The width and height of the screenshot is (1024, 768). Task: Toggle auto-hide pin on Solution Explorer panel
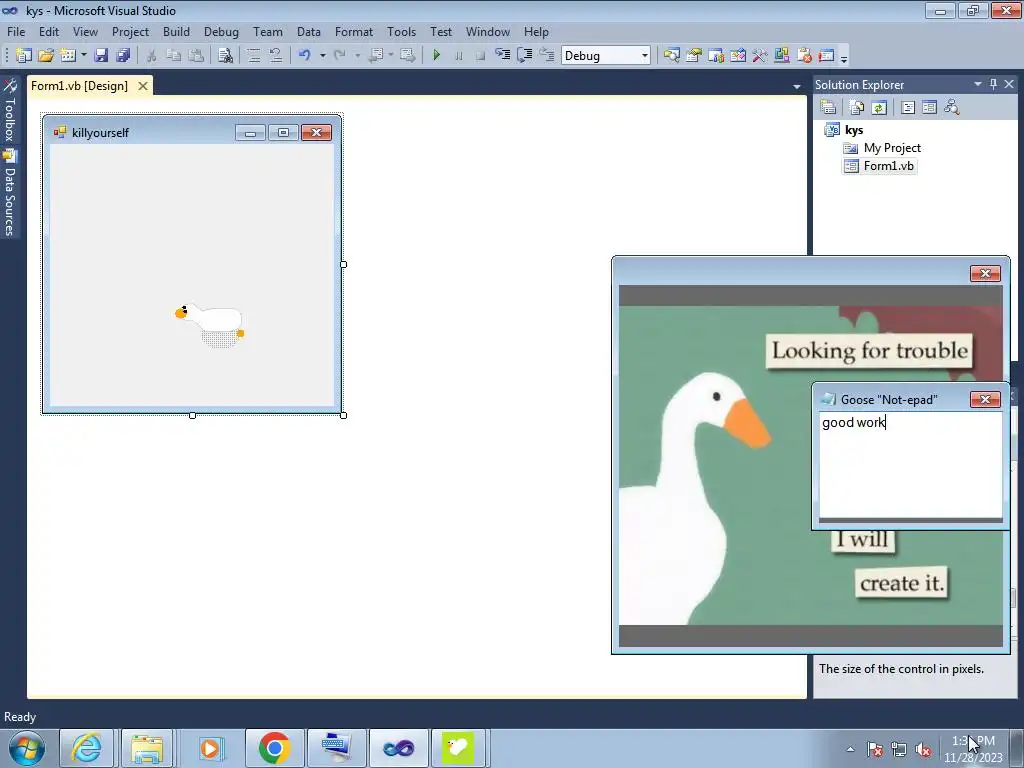click(x=993, y=84)
